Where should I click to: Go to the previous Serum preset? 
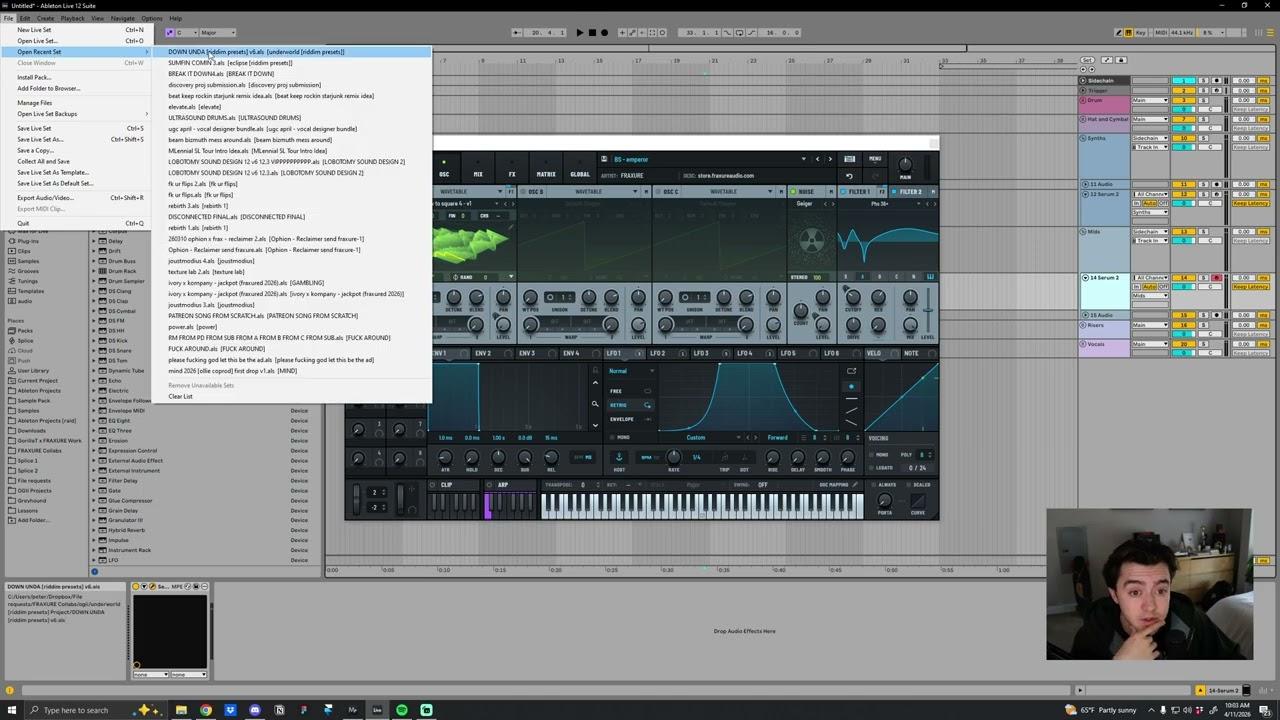(x=817, y=159)
